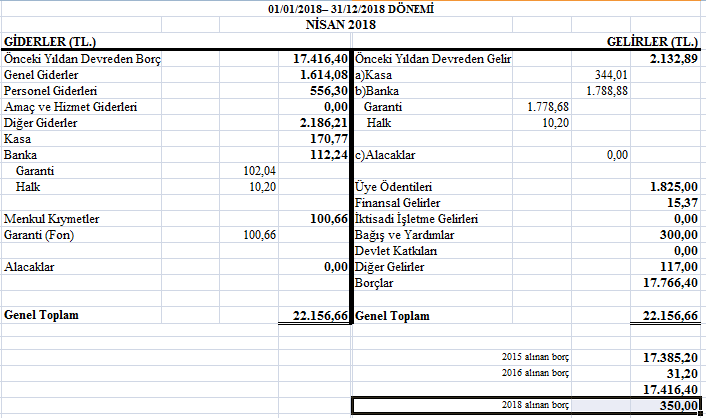This screenshot has height=418, width=706.
Task: Click the 2015 alınan borç note
Action: [535, 357]
